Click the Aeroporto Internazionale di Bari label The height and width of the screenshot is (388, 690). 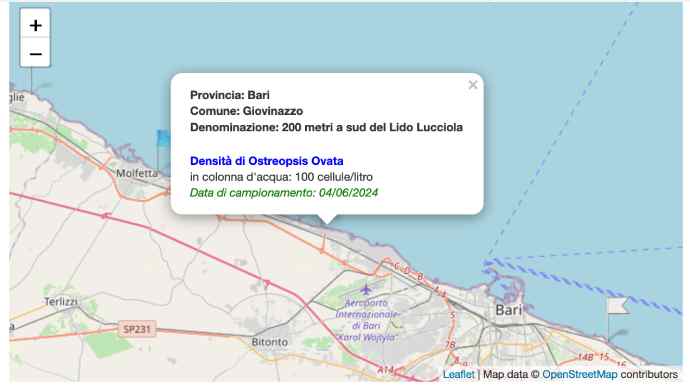(367, 320)
